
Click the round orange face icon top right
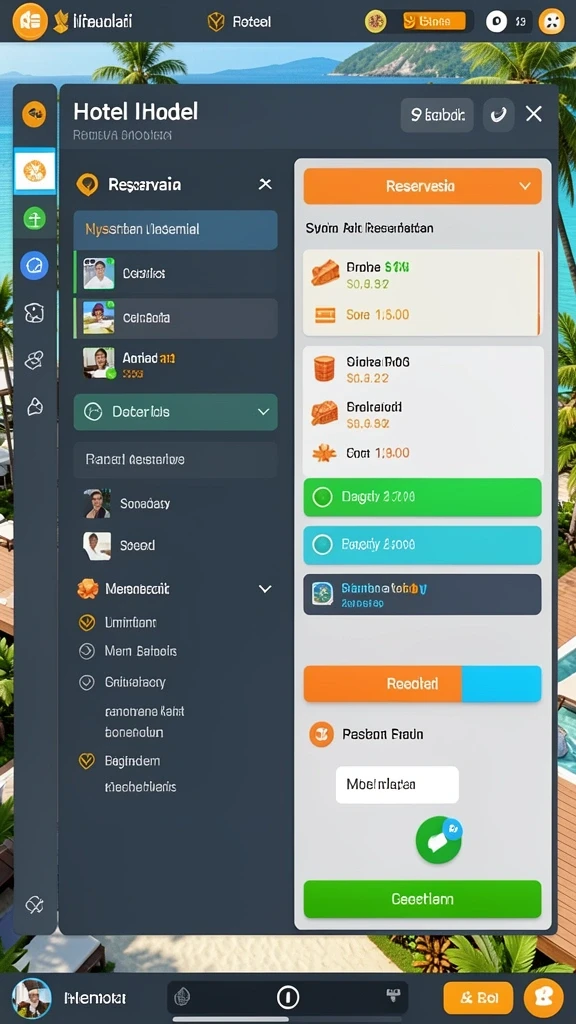click(x=551, y=22)
